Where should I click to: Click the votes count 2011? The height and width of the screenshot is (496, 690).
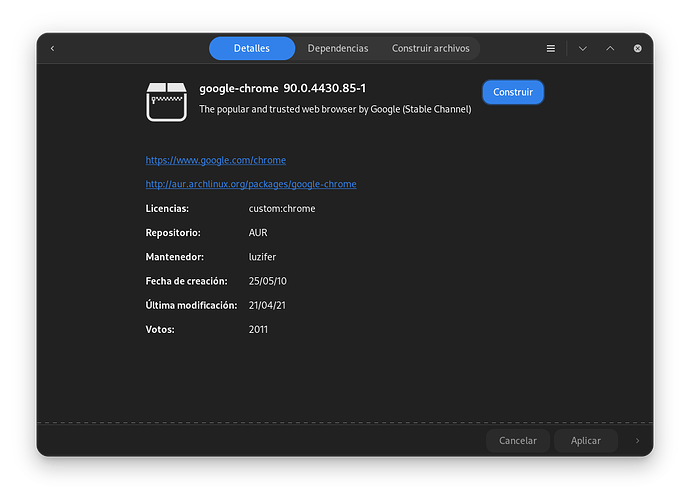click(x=258, y=330)
